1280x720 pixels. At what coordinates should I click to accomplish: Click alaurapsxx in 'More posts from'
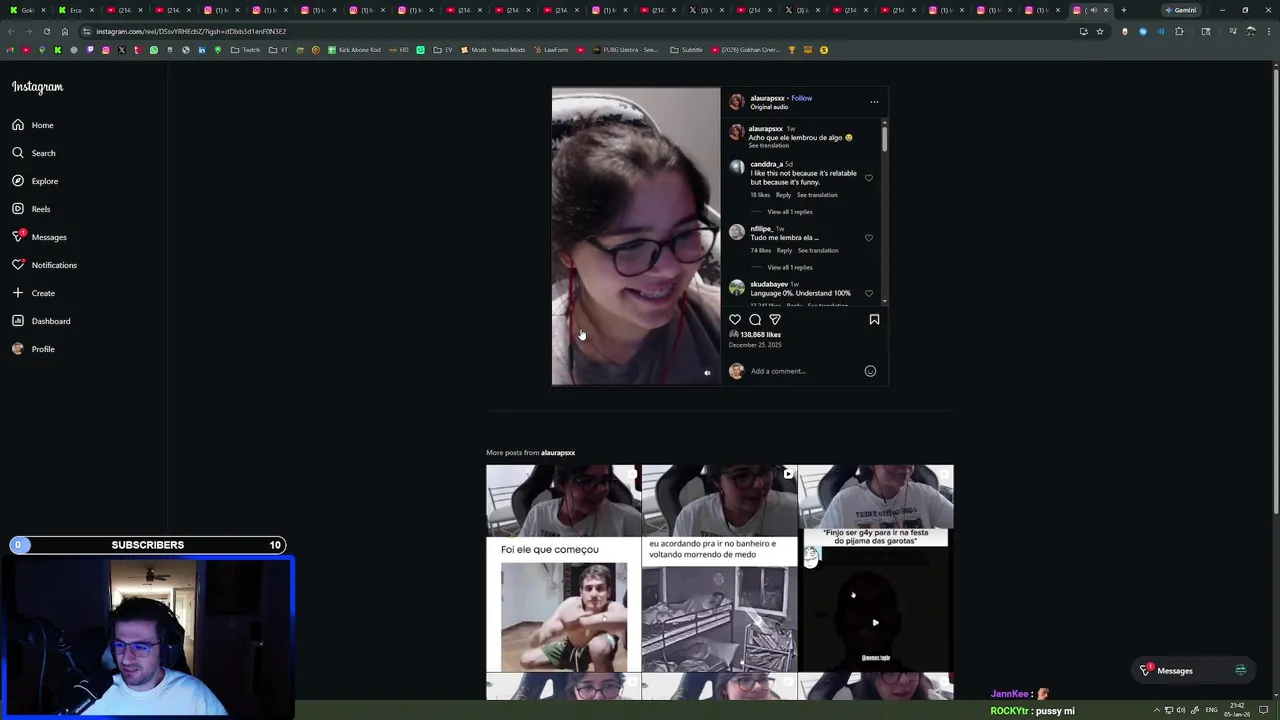click(x=558, y=453)
